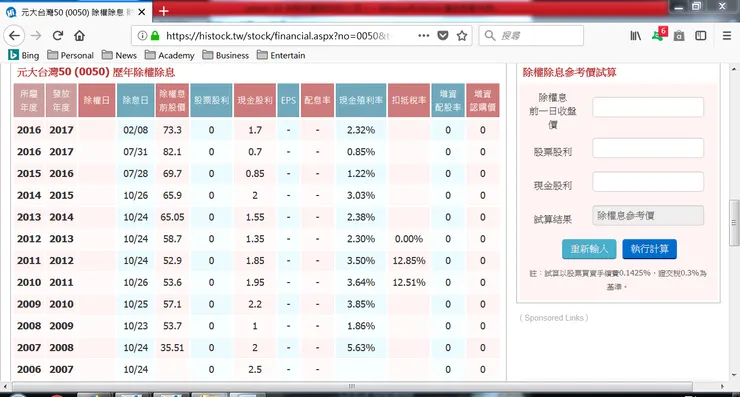The width and height of the screenshot is (740, 397).
Task: Click the 所屬年度 column header
Action: [x=29, y=101]
